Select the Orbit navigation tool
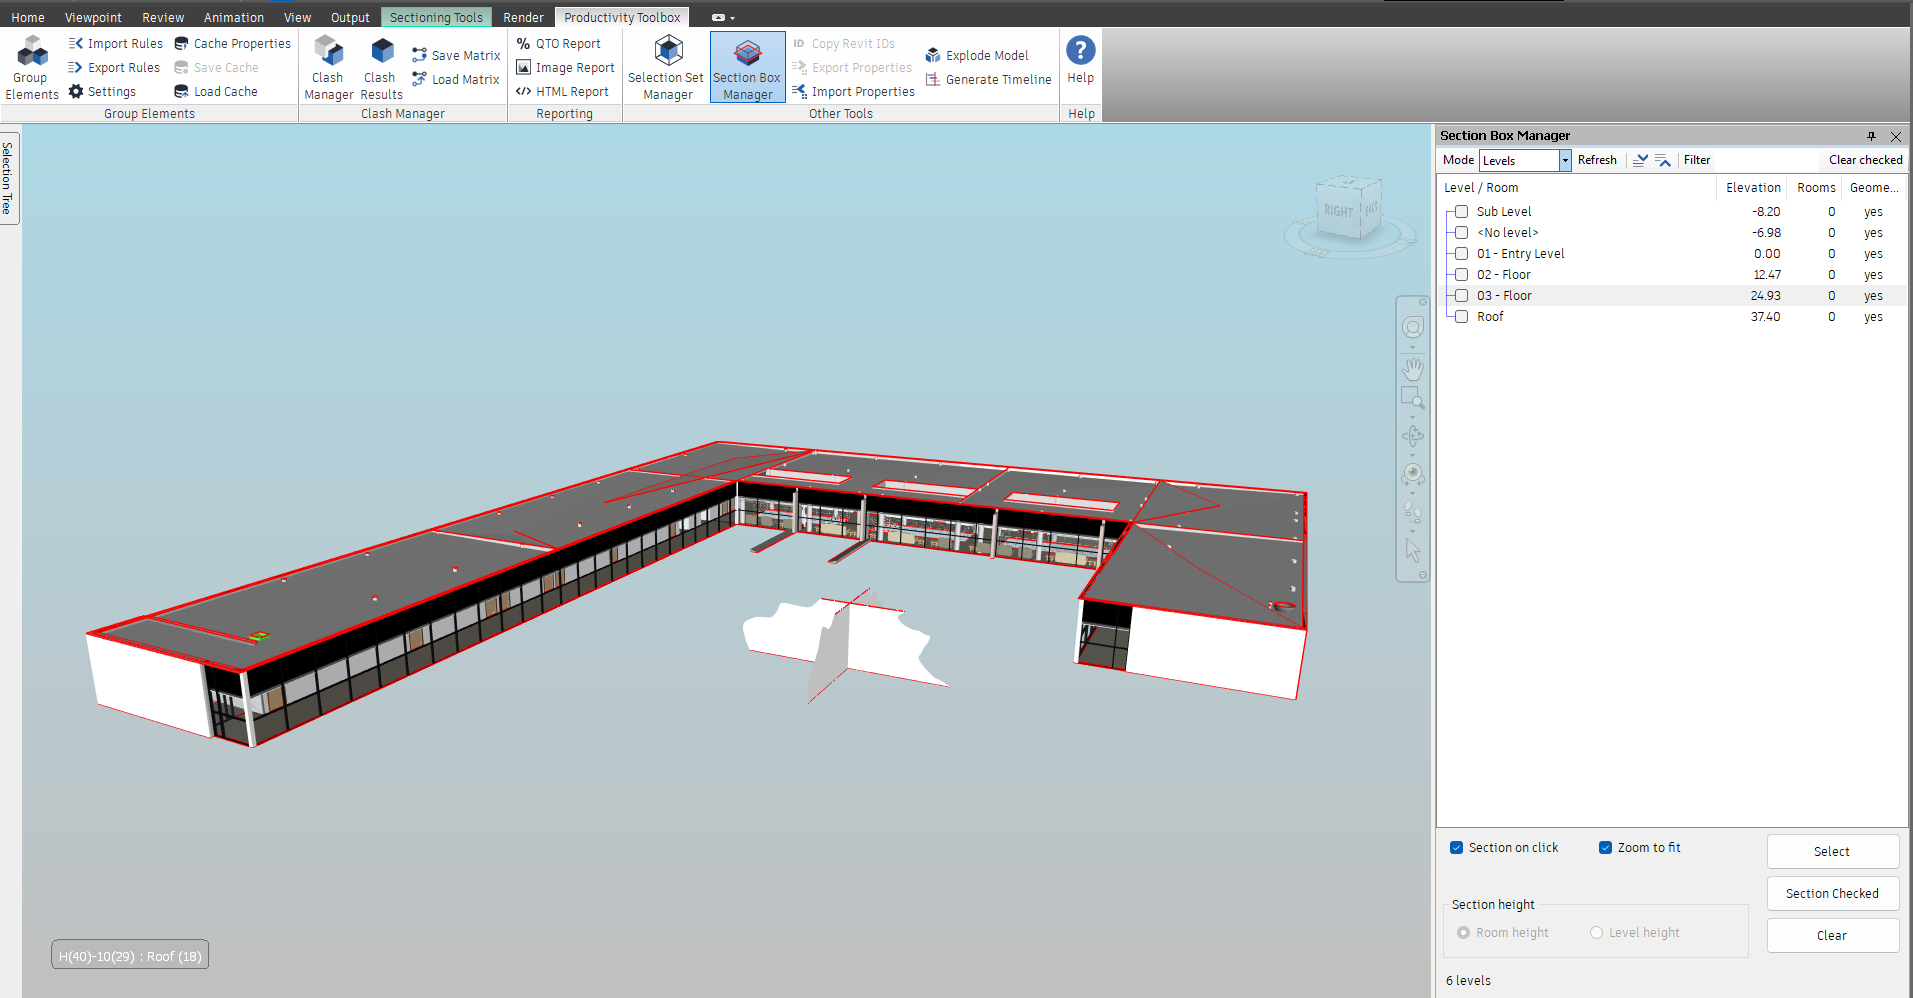Screen dimensions: 1913x998 pos(1412,435)
